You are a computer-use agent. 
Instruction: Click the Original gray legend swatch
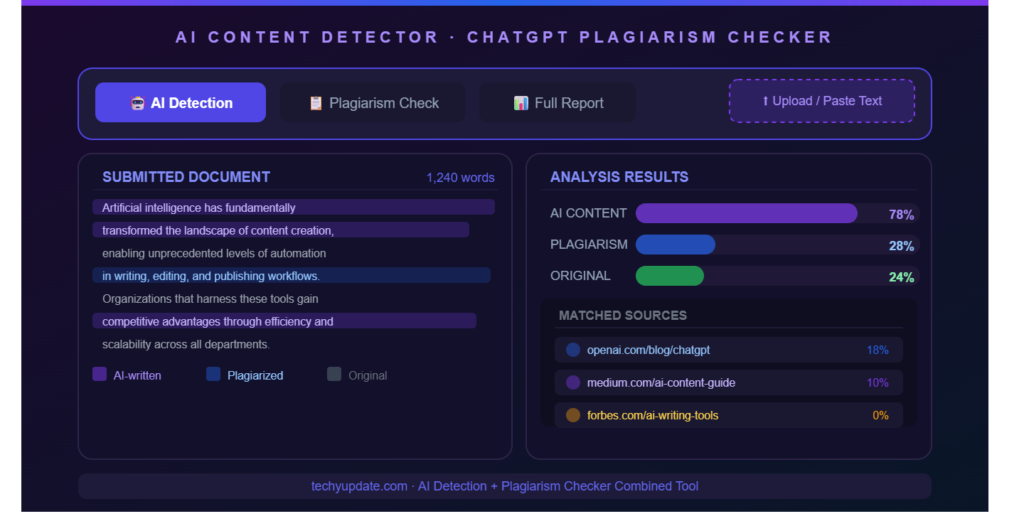(x=334, y=374)
